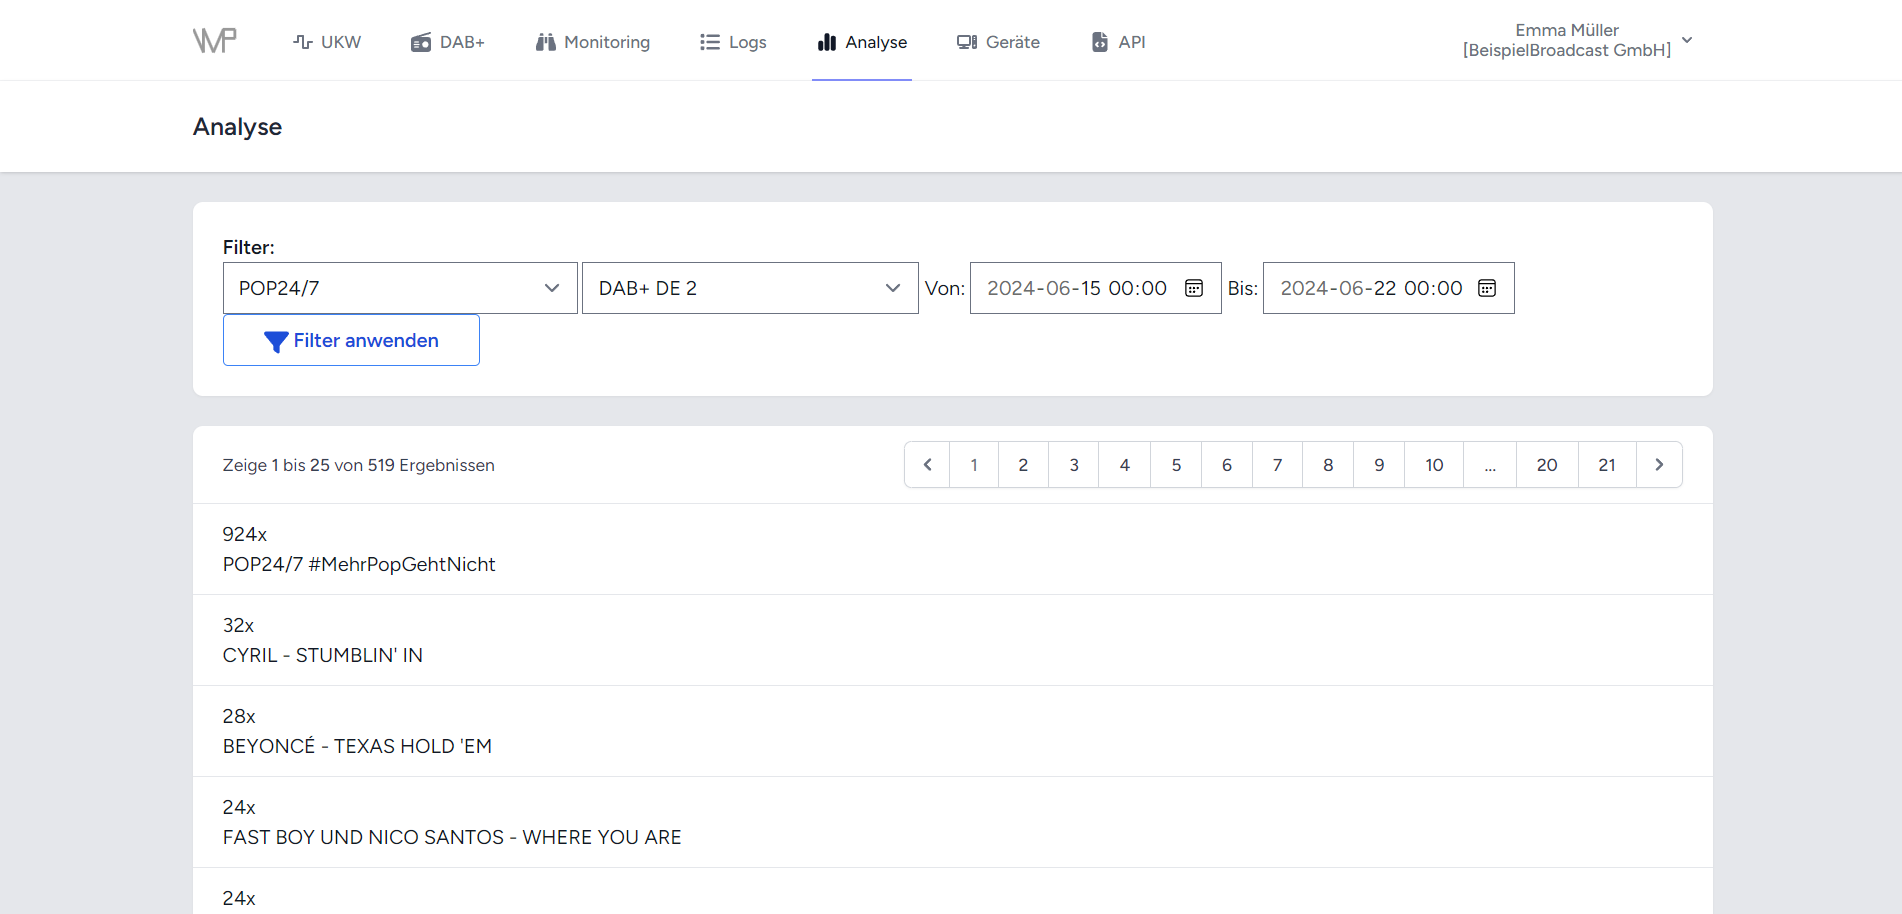The width and height of the screenshot is (1902, 914).
Task: Select pagination page 7
Action: coord(1277,465)
